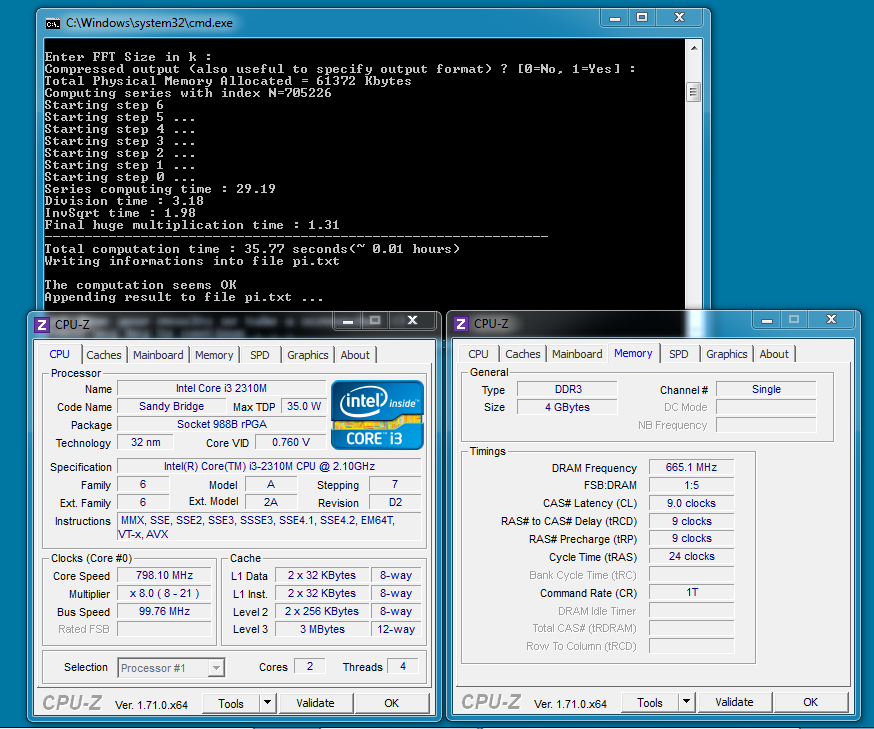Click the DRAM Frequency value '665.1 MHz'
This screenshot has height=729, width=874.
[x=692, y=467]
